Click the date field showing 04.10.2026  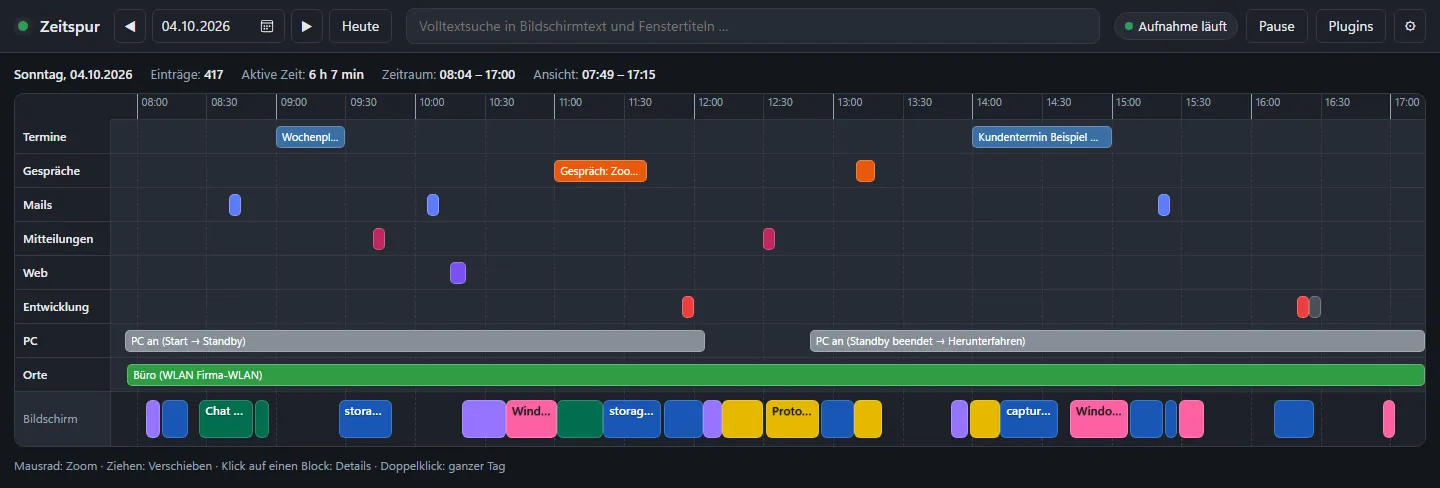(x=218, y=26)
